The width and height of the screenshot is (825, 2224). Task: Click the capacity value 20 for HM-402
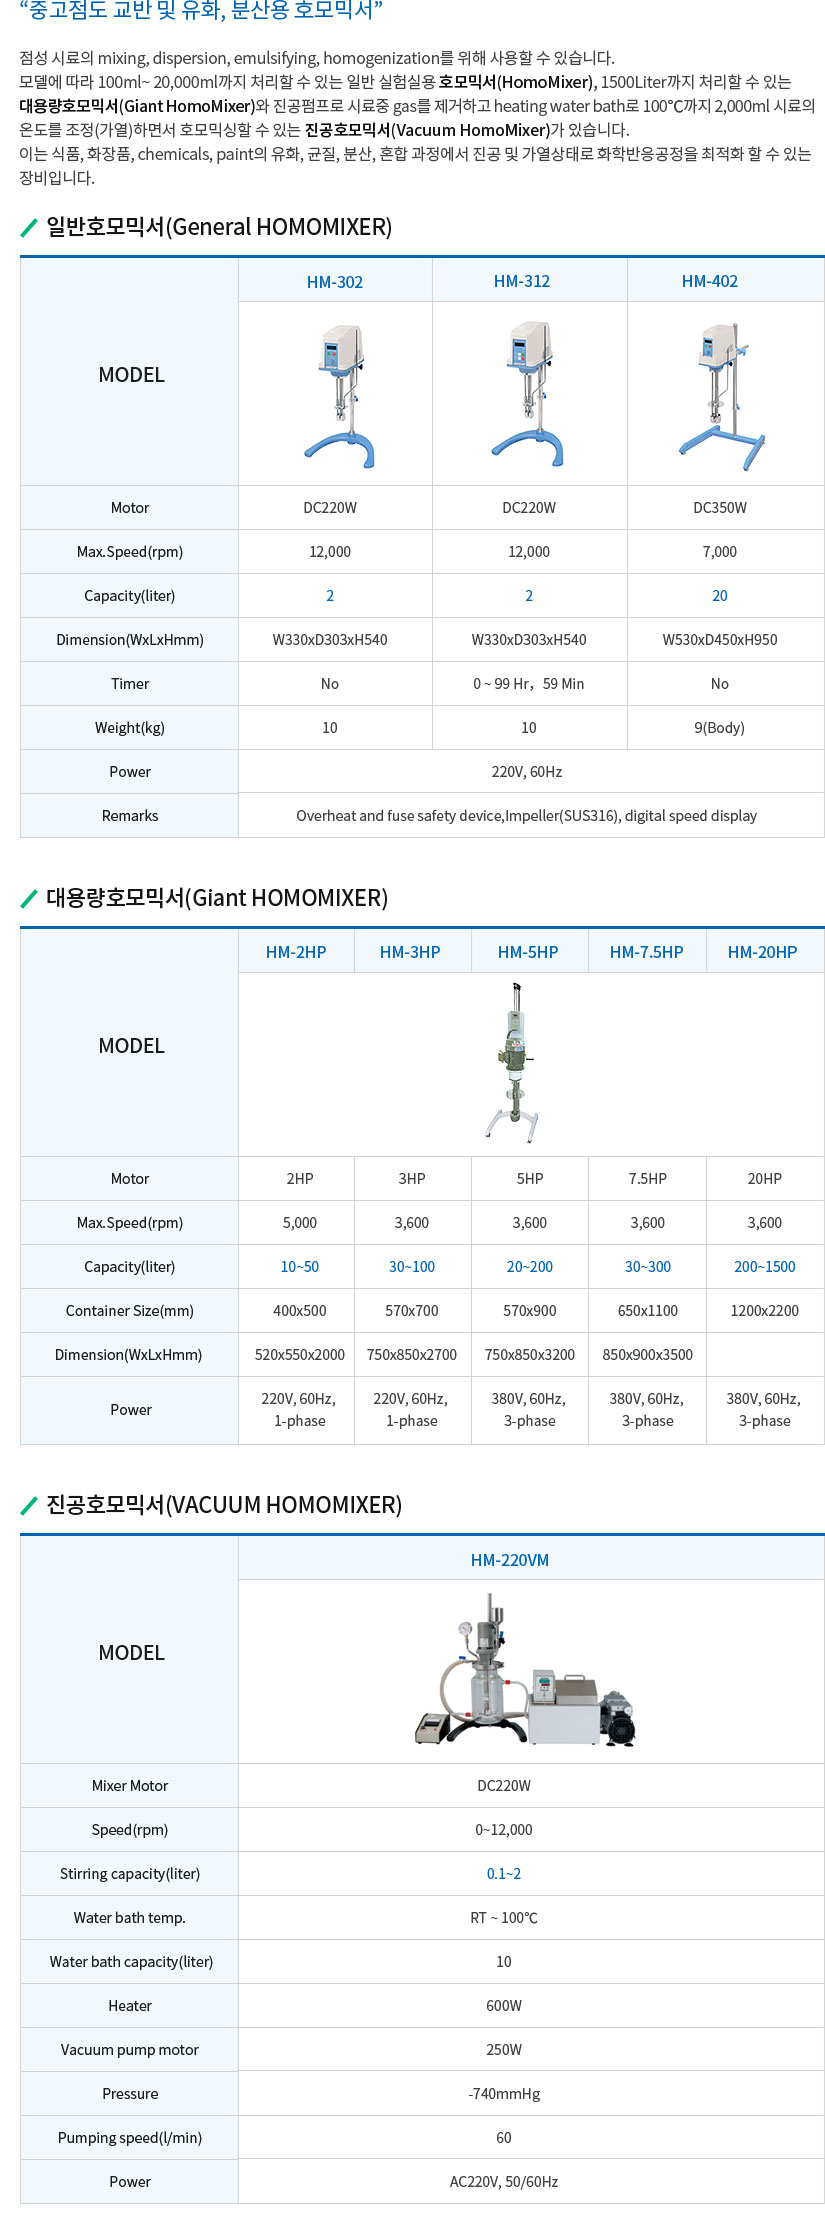[720, 596]
